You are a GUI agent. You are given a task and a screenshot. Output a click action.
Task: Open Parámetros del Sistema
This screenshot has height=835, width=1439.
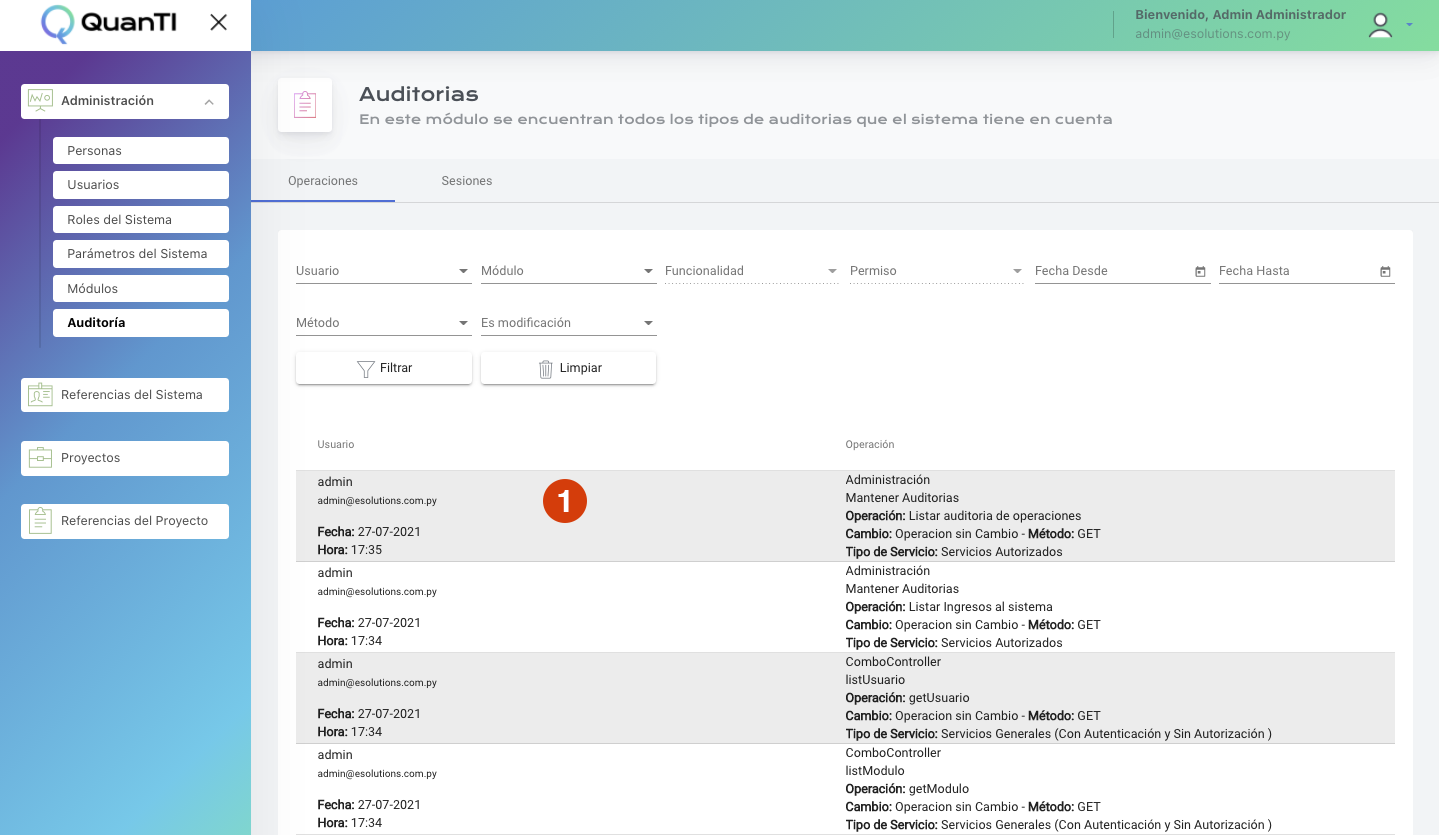click(141, 254)
